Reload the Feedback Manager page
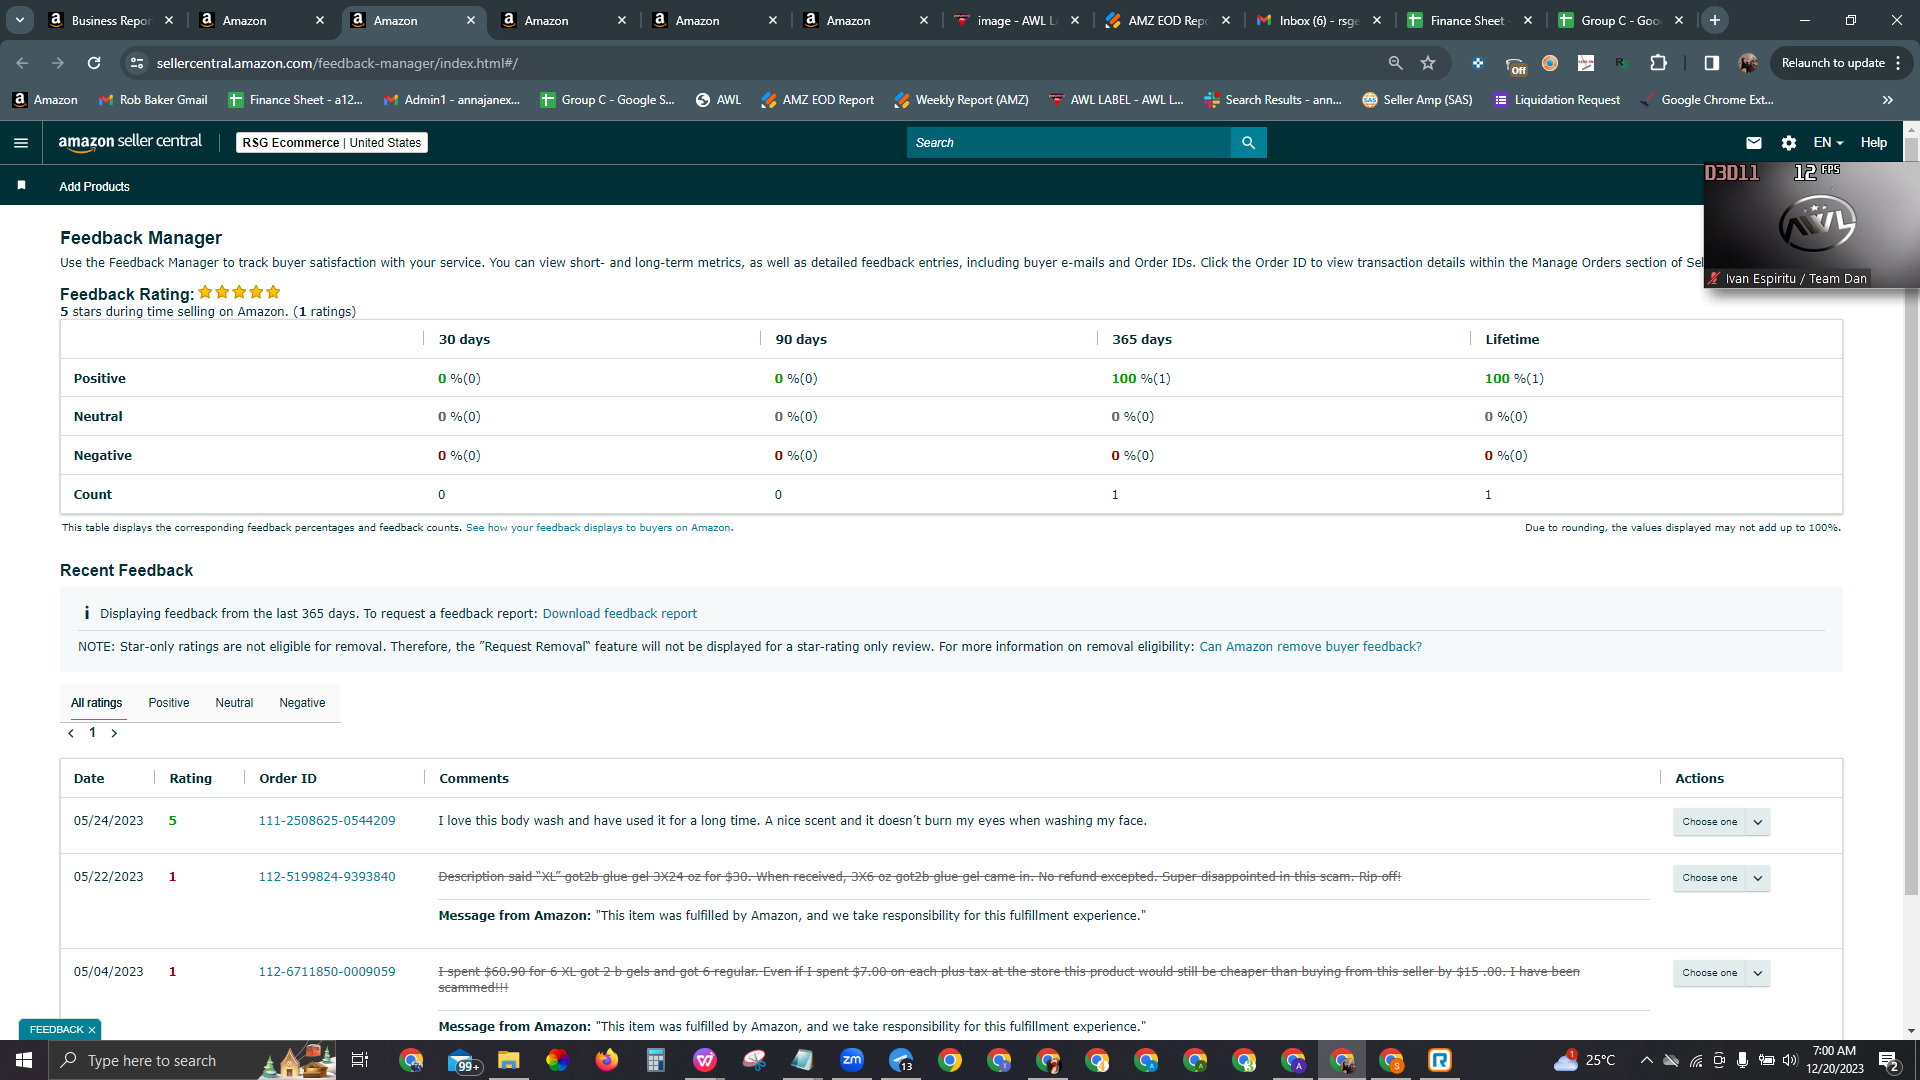 pyautogui.click(x=94, y=63)
